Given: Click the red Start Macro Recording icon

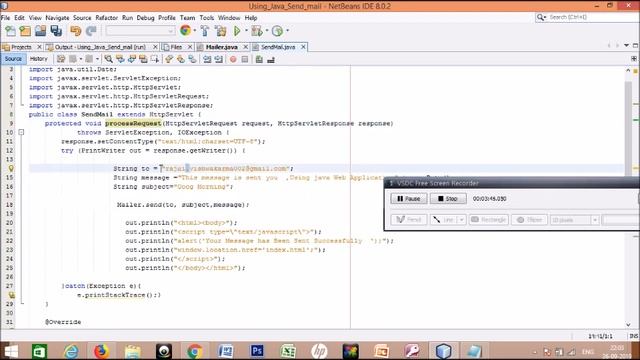Looking at the screenshot, I should click(x=233, y=60).
